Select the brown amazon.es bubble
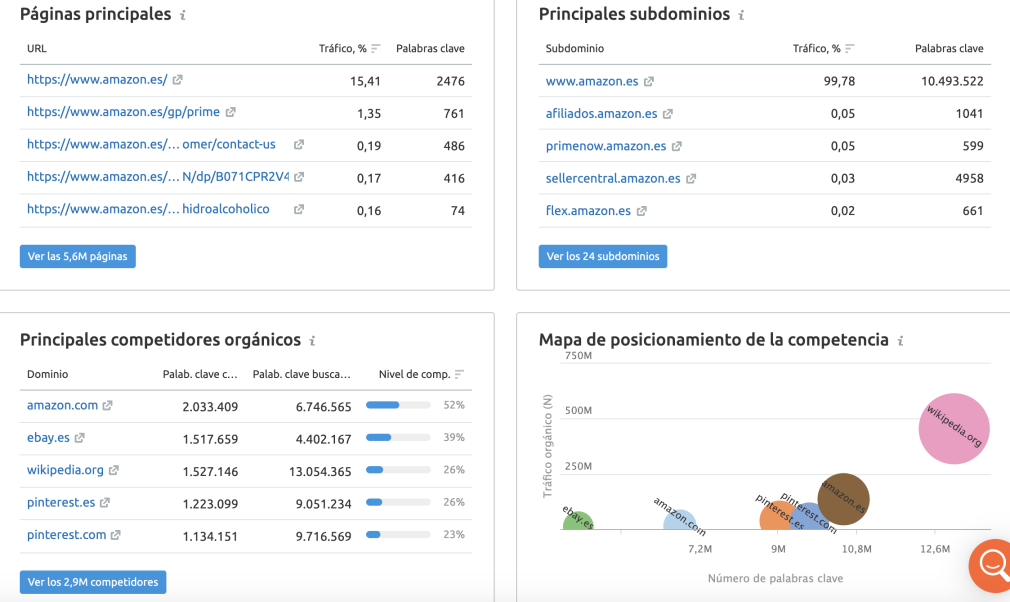The width and height of the screenshot is (1010, 602). 843,499
